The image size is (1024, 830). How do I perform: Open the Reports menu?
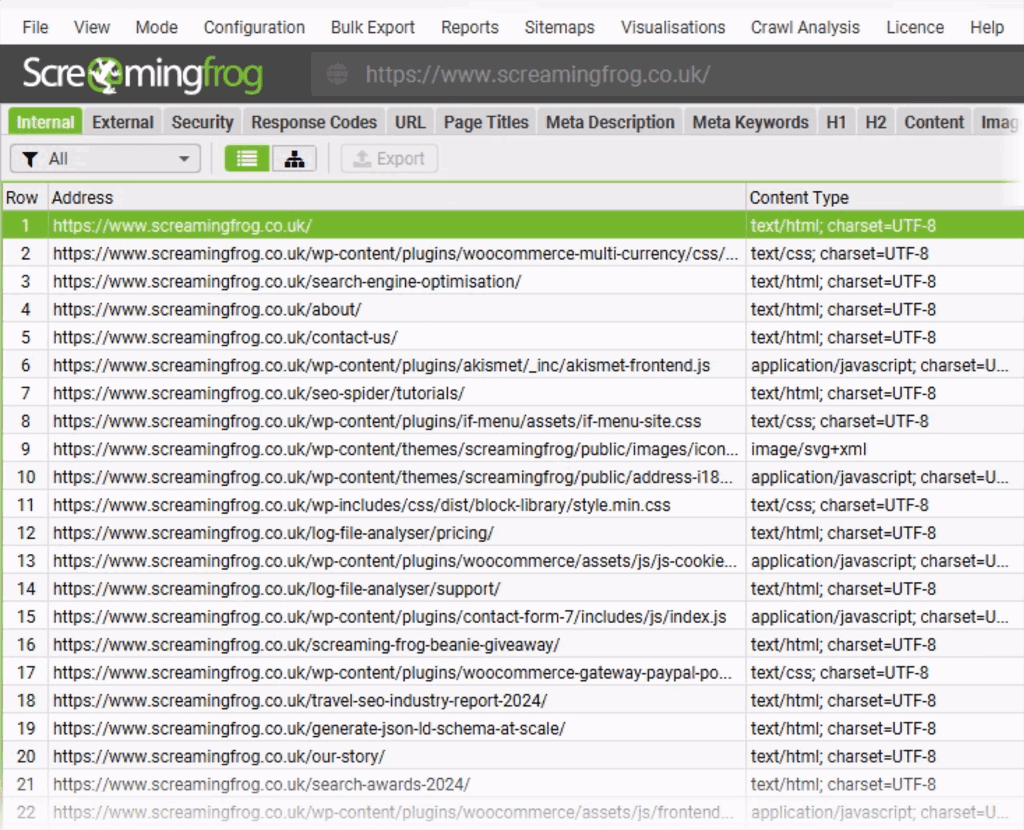[x=469, y=27]
